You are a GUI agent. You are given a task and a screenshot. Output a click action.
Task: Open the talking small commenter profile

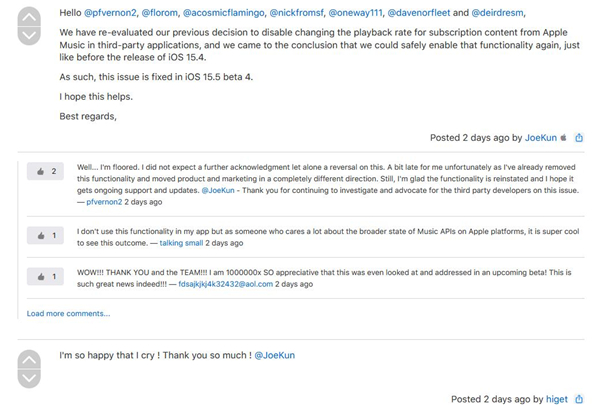[x=181, y=243]
